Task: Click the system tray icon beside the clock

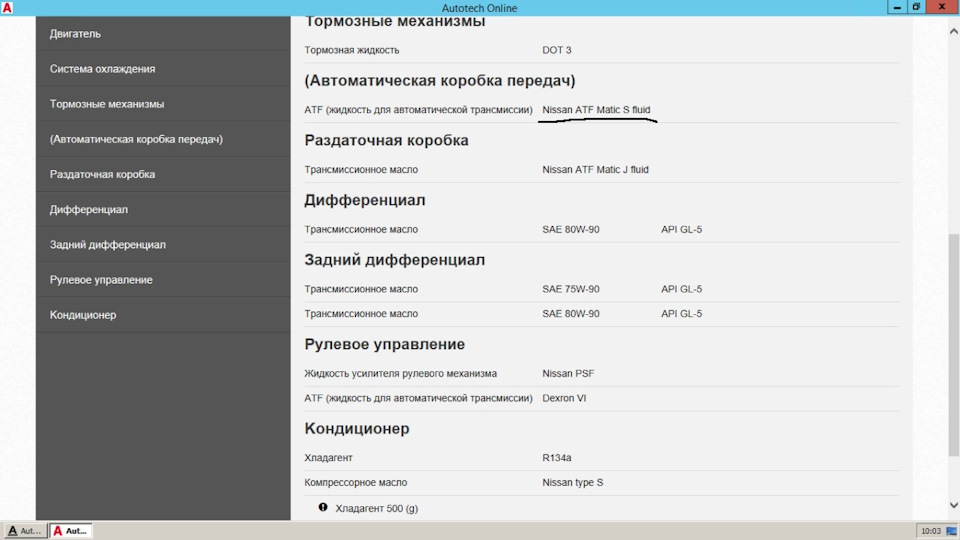Action: point(950,531)
